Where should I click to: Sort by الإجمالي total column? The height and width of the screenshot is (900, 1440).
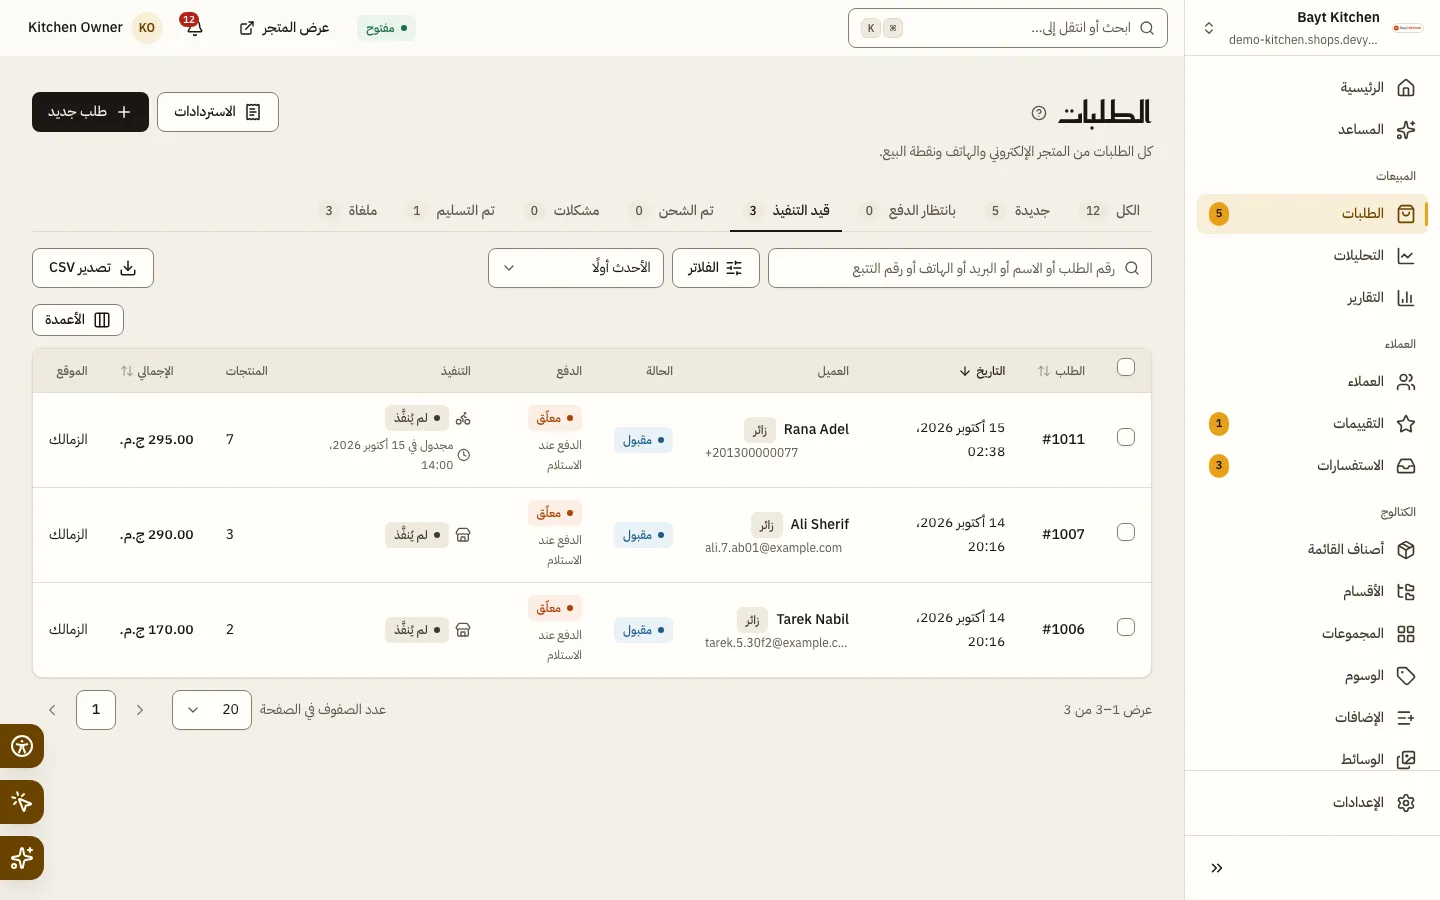pos(147,371)
